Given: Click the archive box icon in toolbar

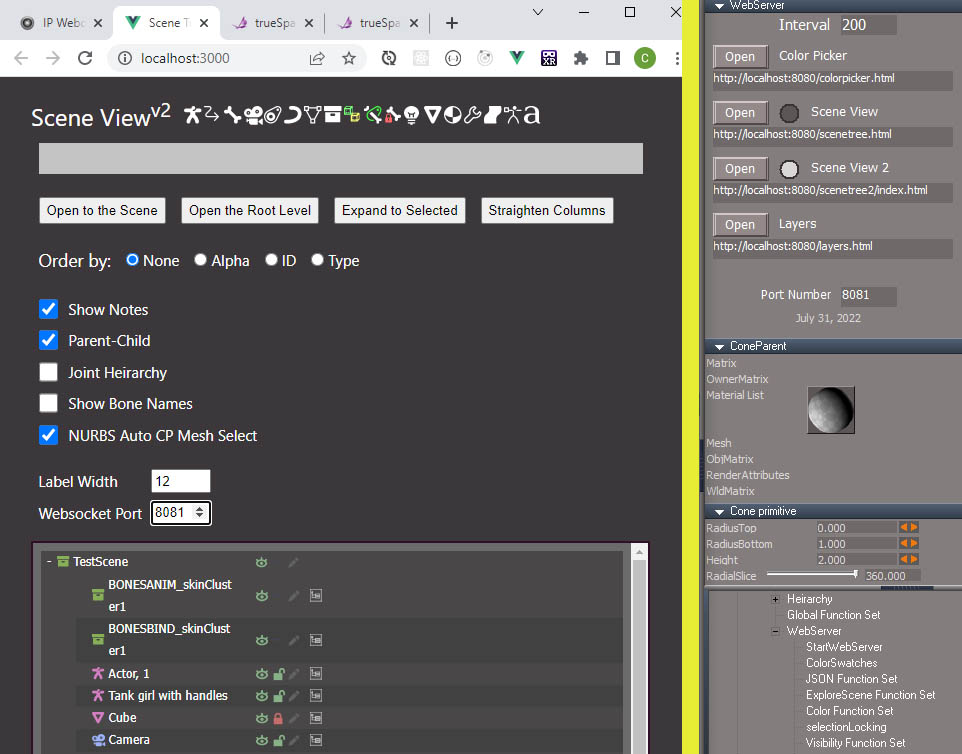Looking at the screenshot, I should tap(333, 115).
